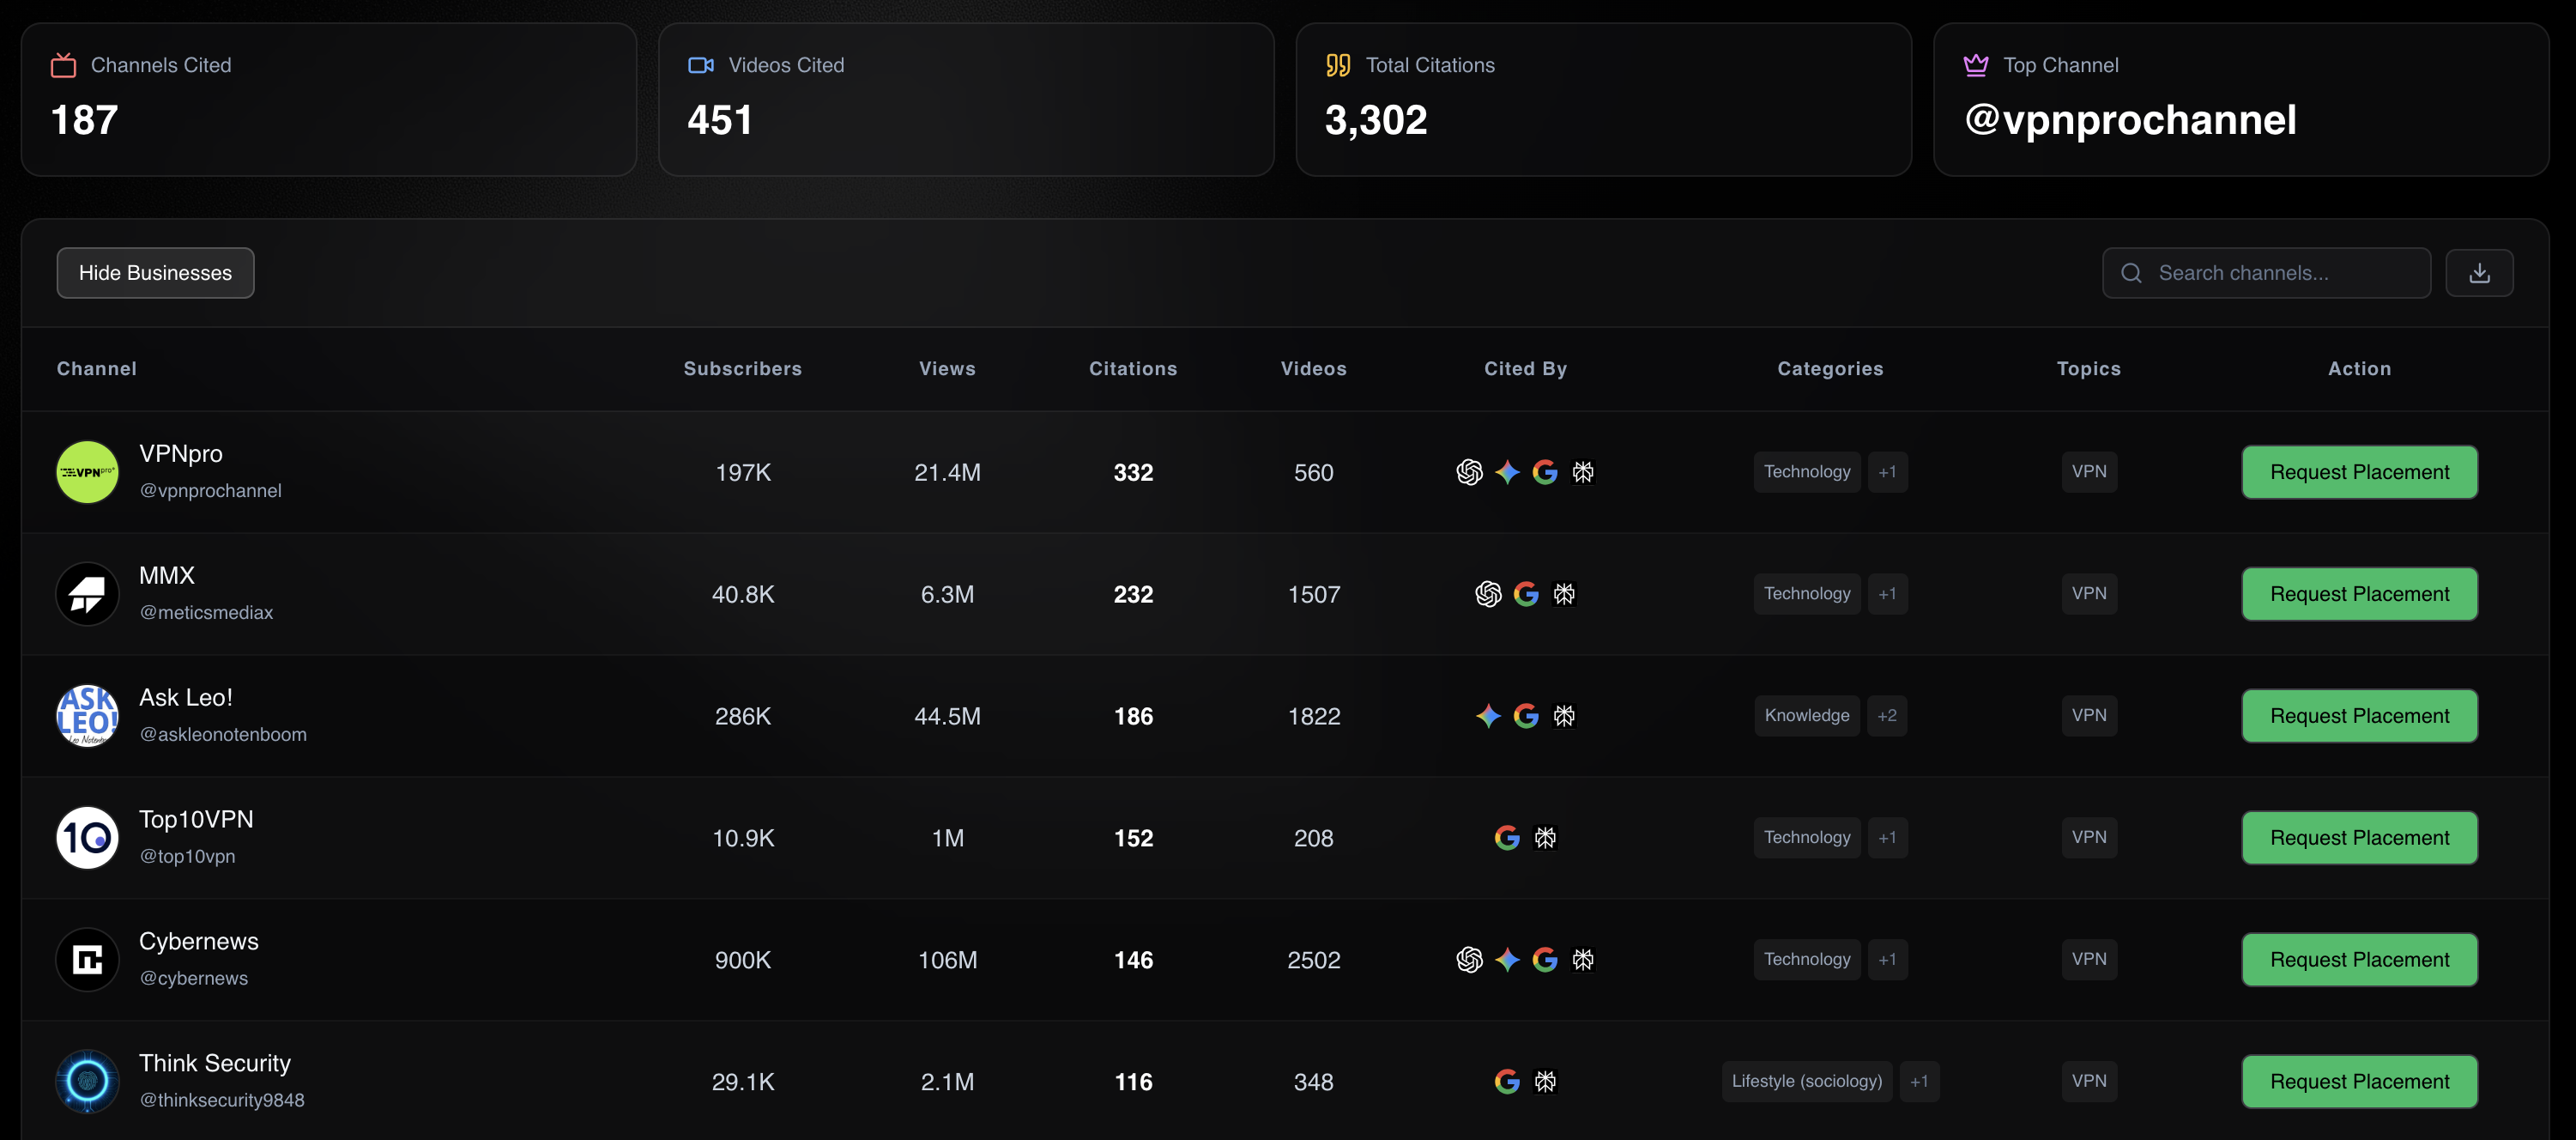Expand the +1 categories badge for MMX

[1887, 594]
